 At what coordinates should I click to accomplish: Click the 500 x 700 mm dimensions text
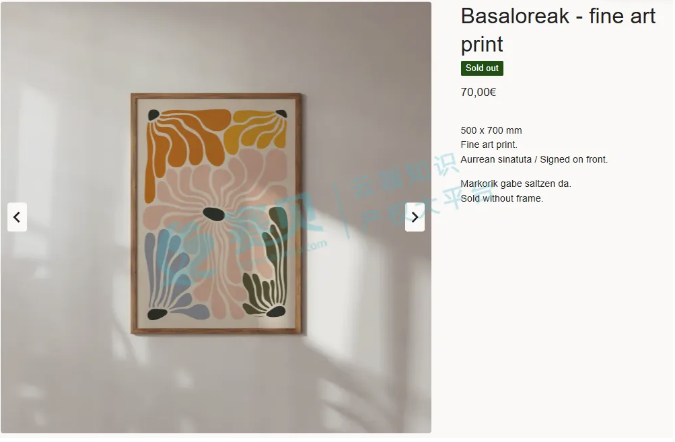coord(491,130)
